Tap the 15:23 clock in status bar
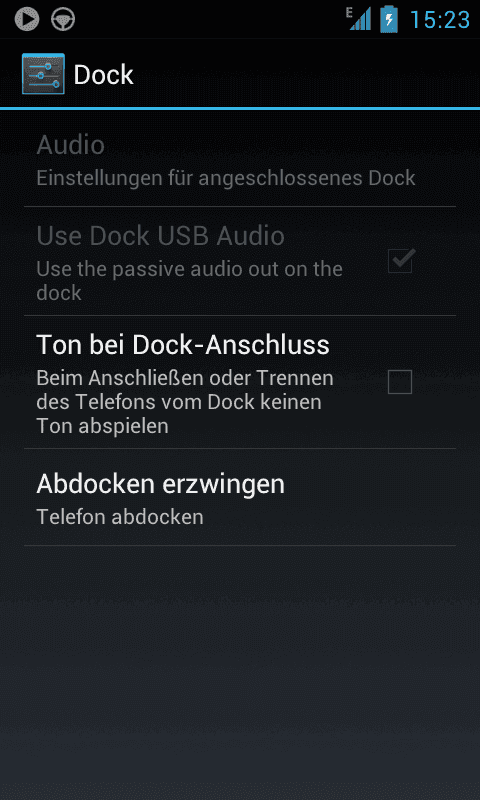 tap(440, 20)
